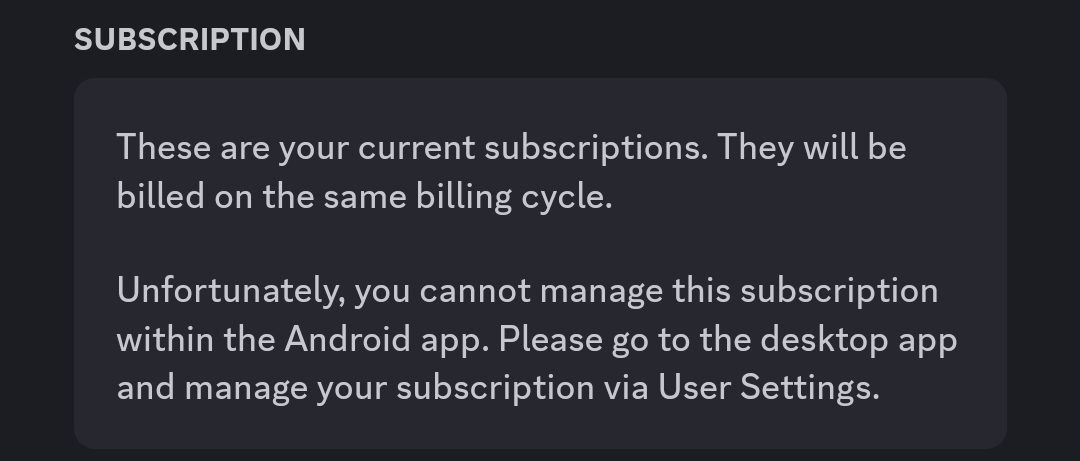Click the words "Android app"
Screen dimensions: 1080x461
(x=387, y=339)
